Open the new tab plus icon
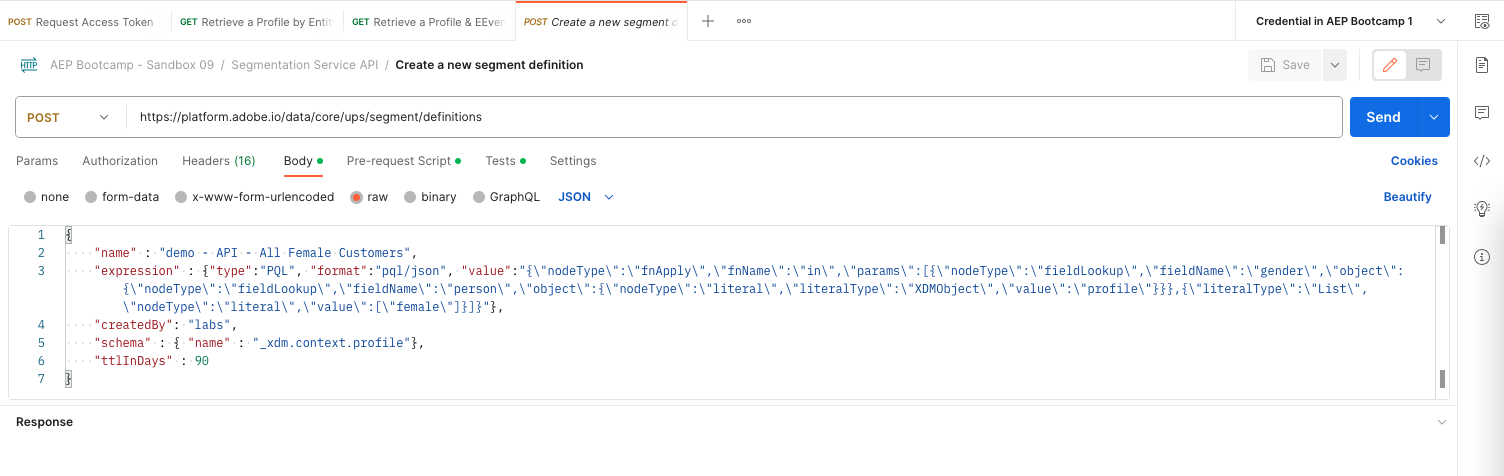 [x=708, y=21]
